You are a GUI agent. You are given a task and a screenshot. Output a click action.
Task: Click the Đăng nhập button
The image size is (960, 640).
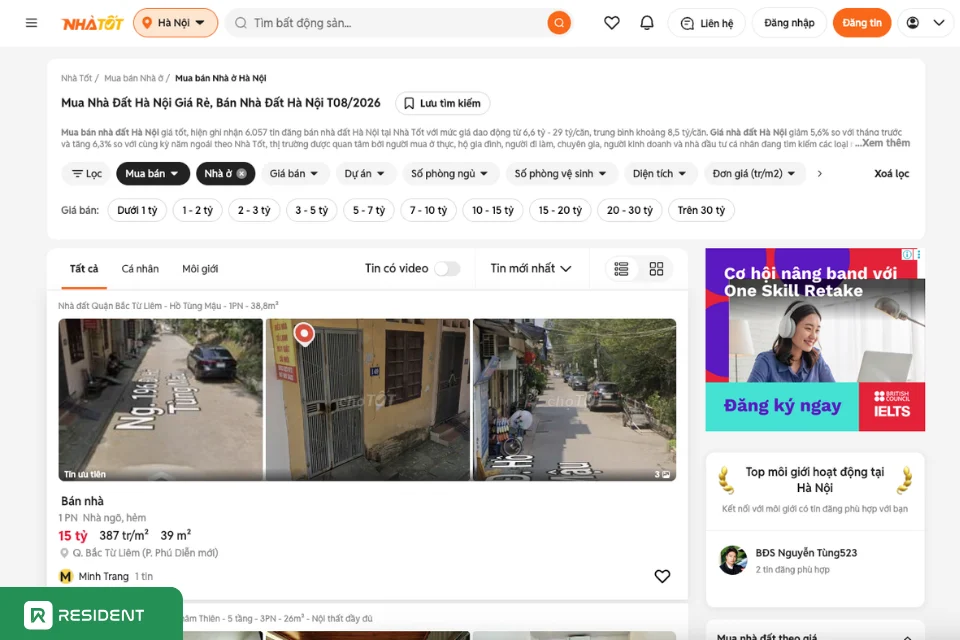click(x=789, y=23)
